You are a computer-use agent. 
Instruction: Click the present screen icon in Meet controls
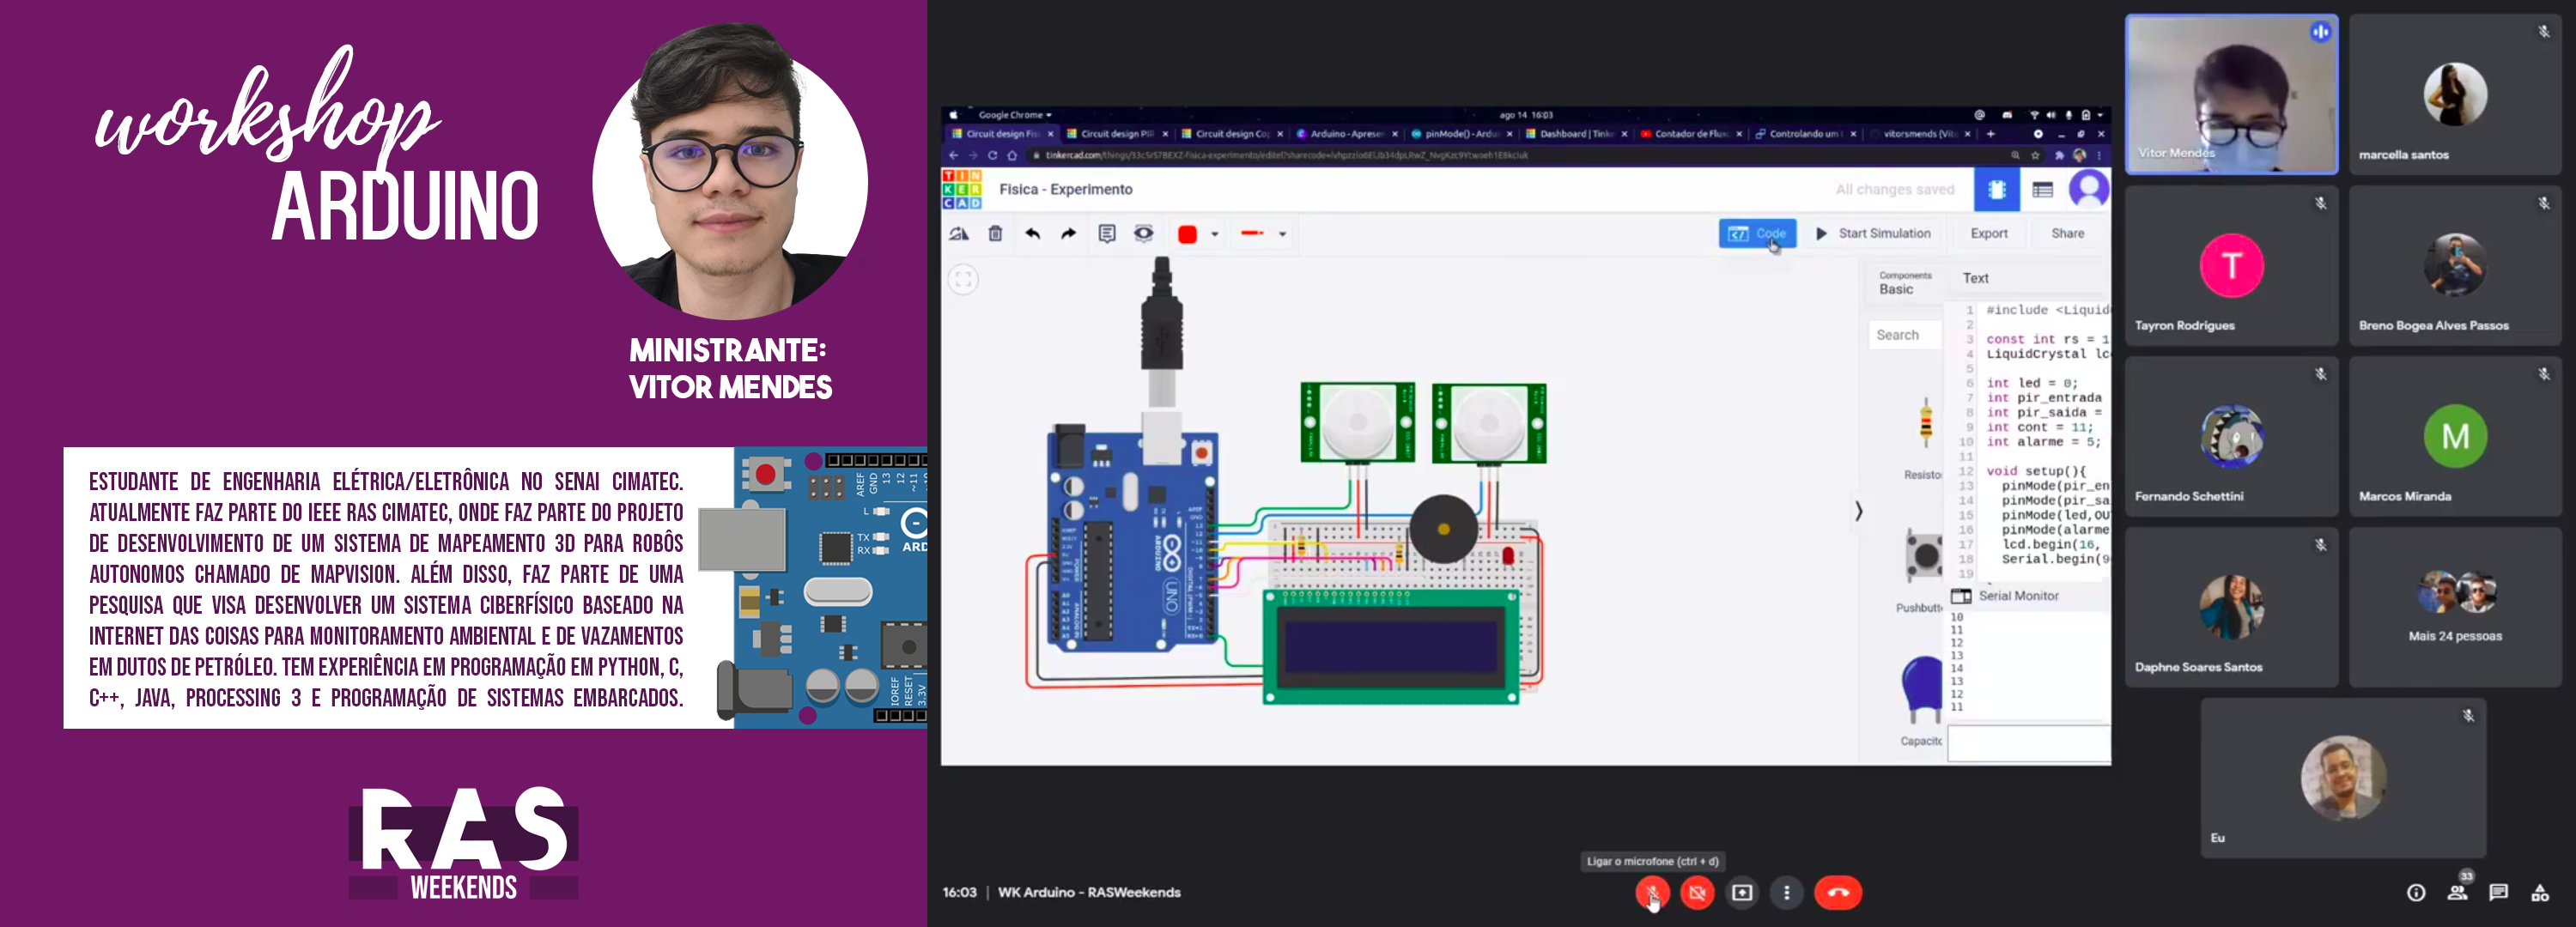[x=1742, y=892]
